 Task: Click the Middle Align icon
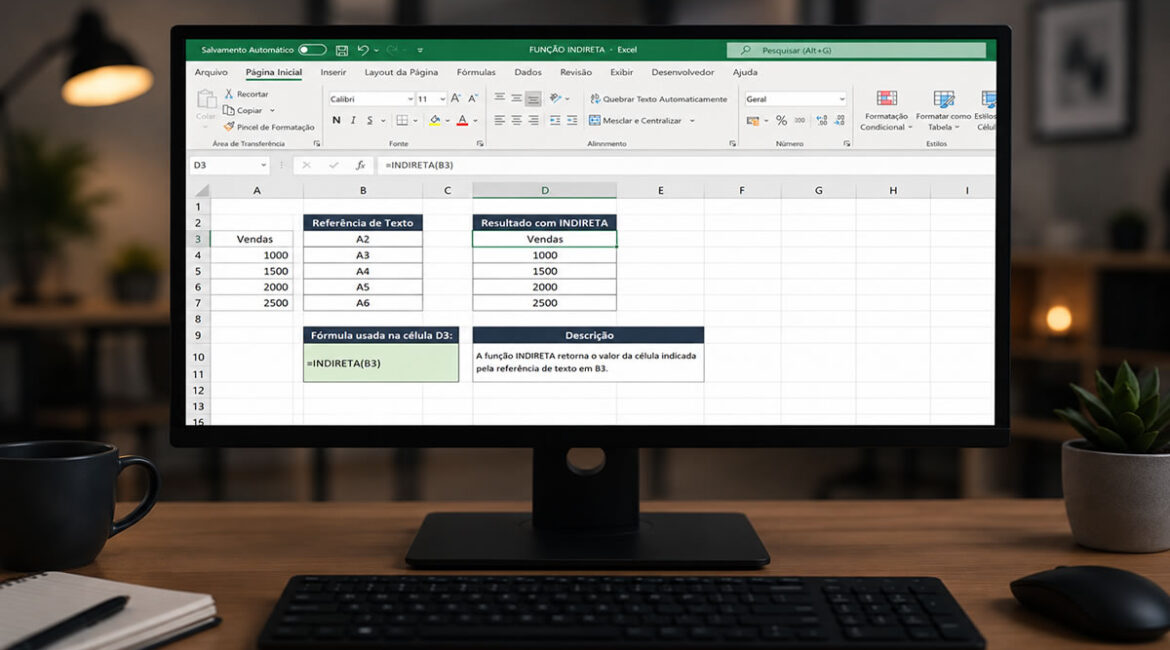click(x=516, y=98)
